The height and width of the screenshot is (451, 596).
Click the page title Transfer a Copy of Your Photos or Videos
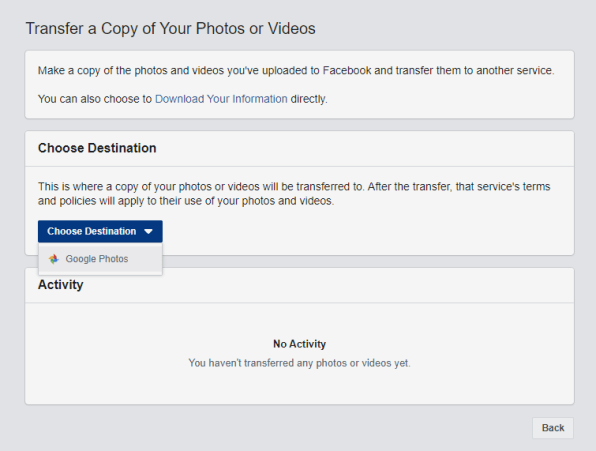coord(170,29)
